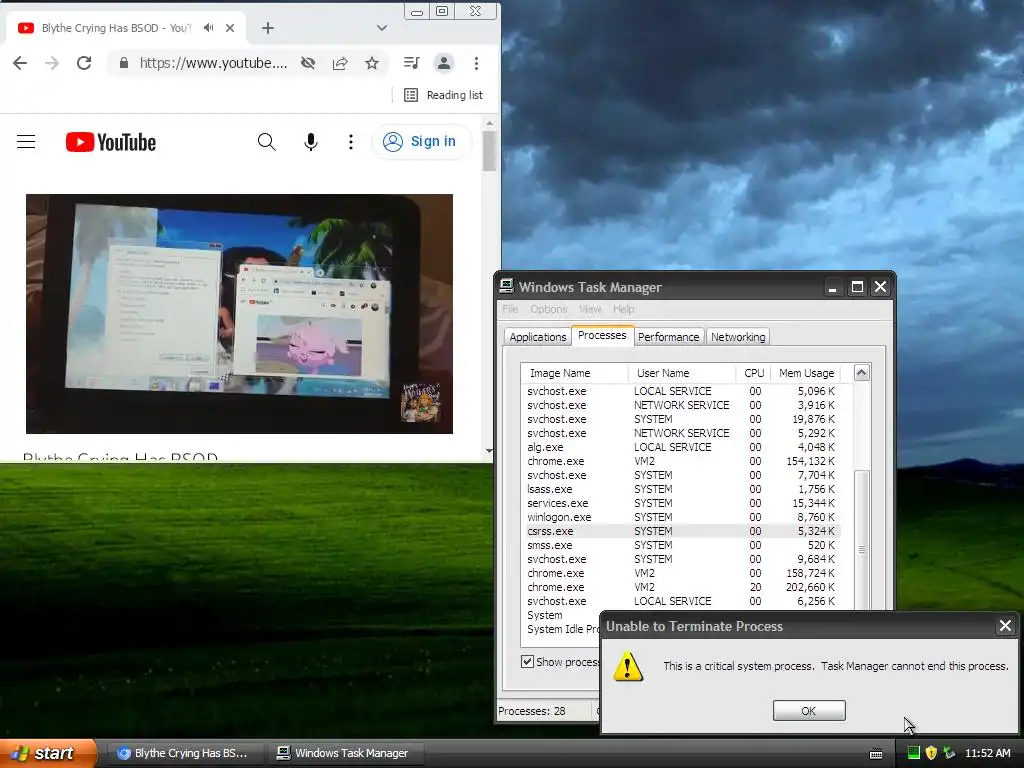Open Task Manager Options menu
The width and height of the screenshot is (1024, 768).
click(x=549, y=309)
